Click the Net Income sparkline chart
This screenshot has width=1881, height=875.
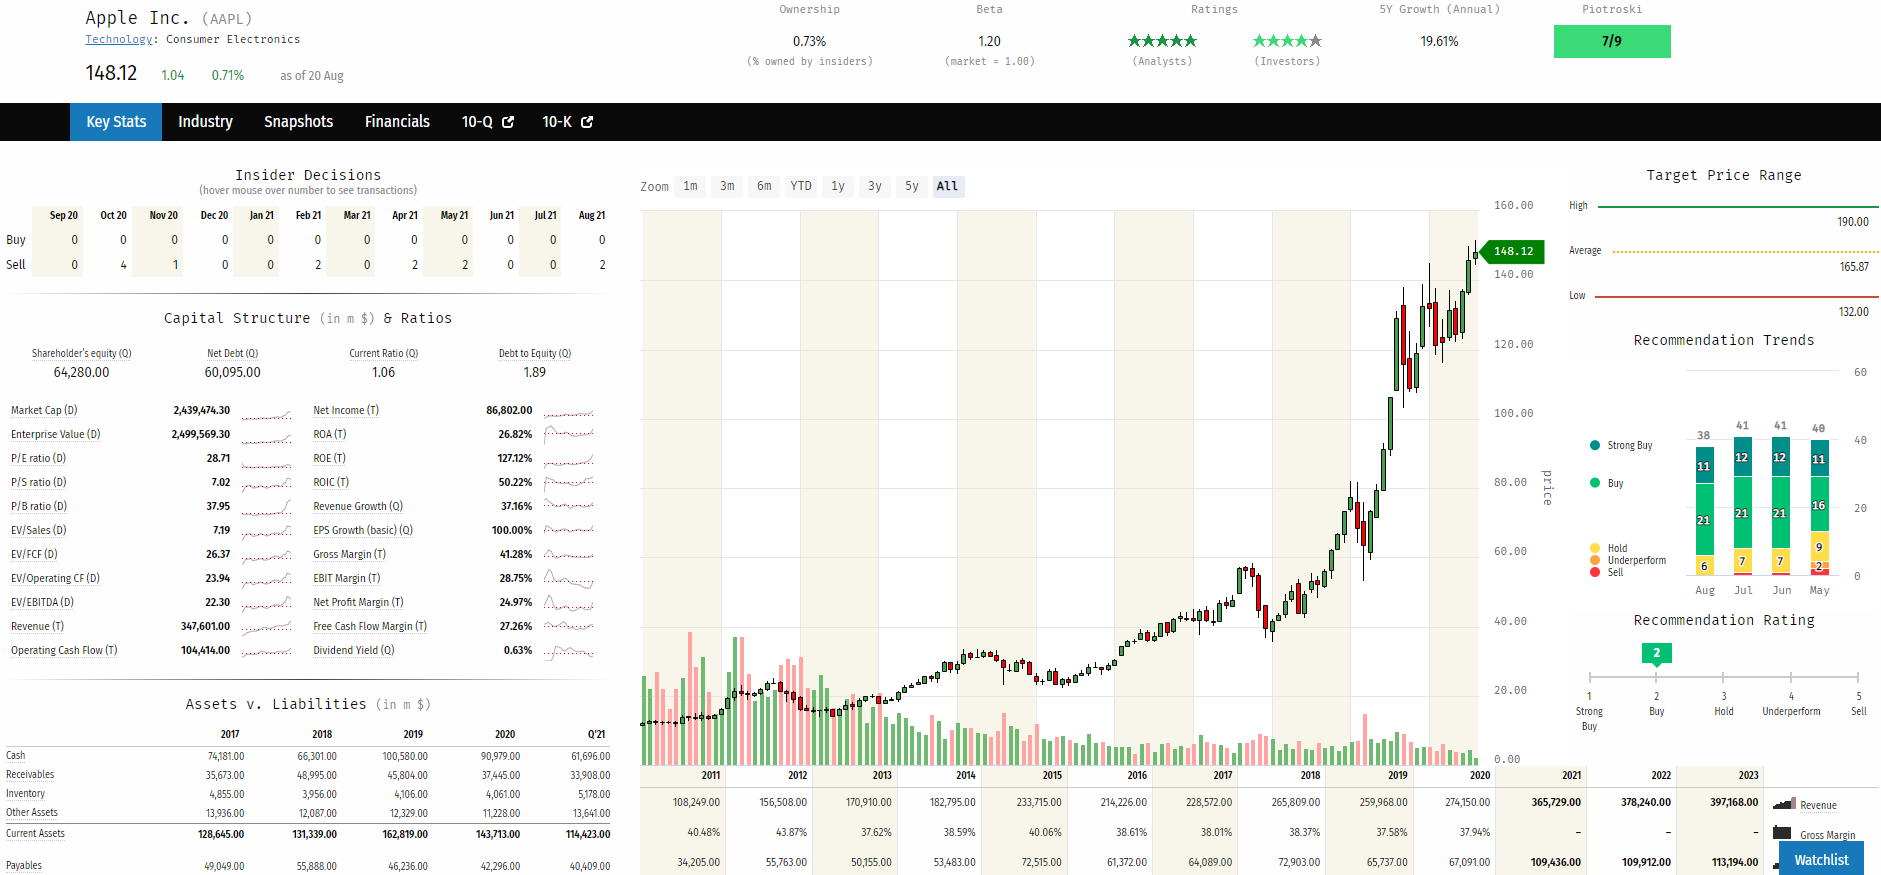[569, 412]
